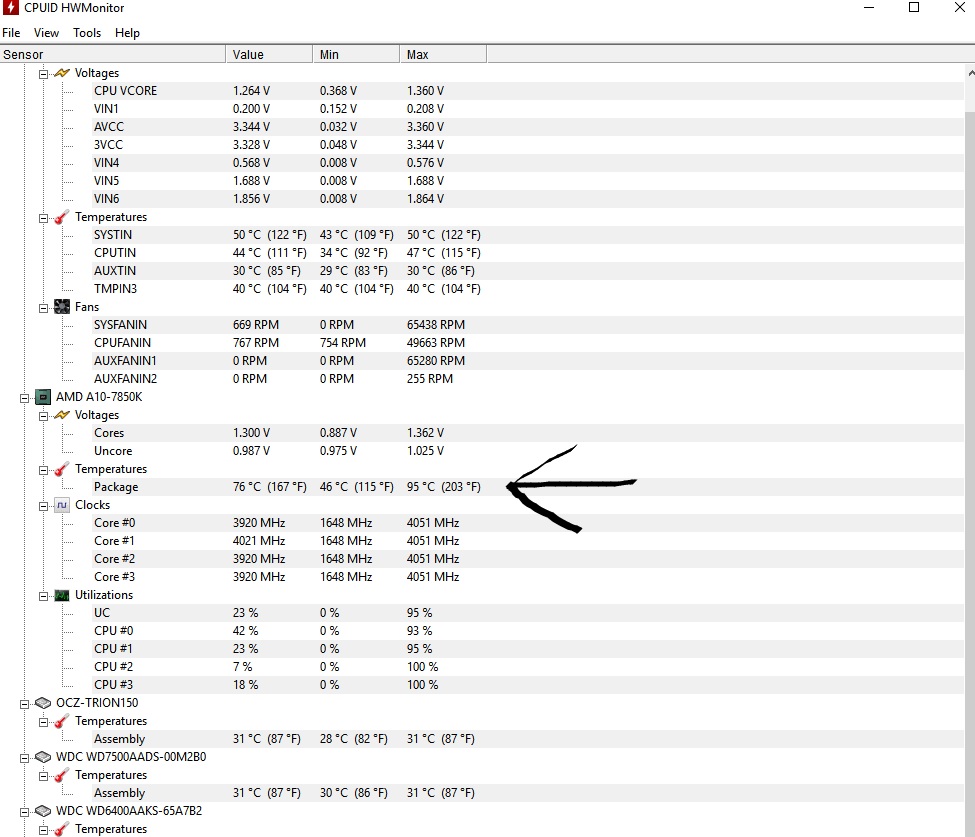Collapse the AMD A10-7850K node
This screenshot has width=975, height=837.
25,398
